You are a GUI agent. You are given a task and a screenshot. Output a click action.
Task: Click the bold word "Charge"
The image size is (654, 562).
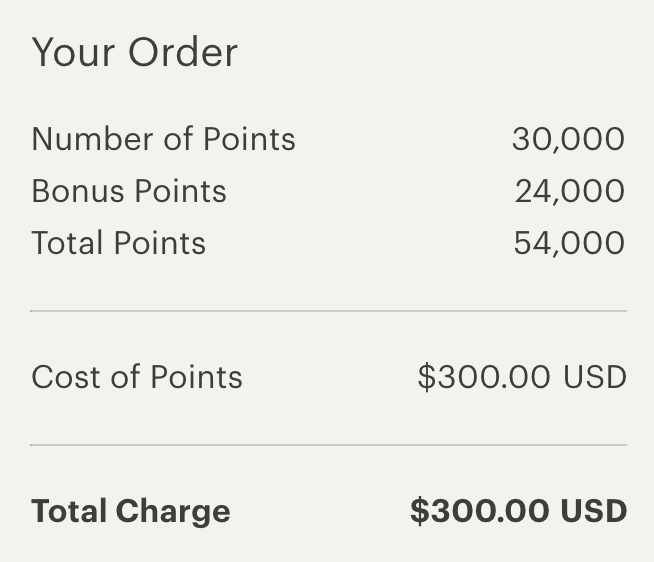[x=173, y=513]
